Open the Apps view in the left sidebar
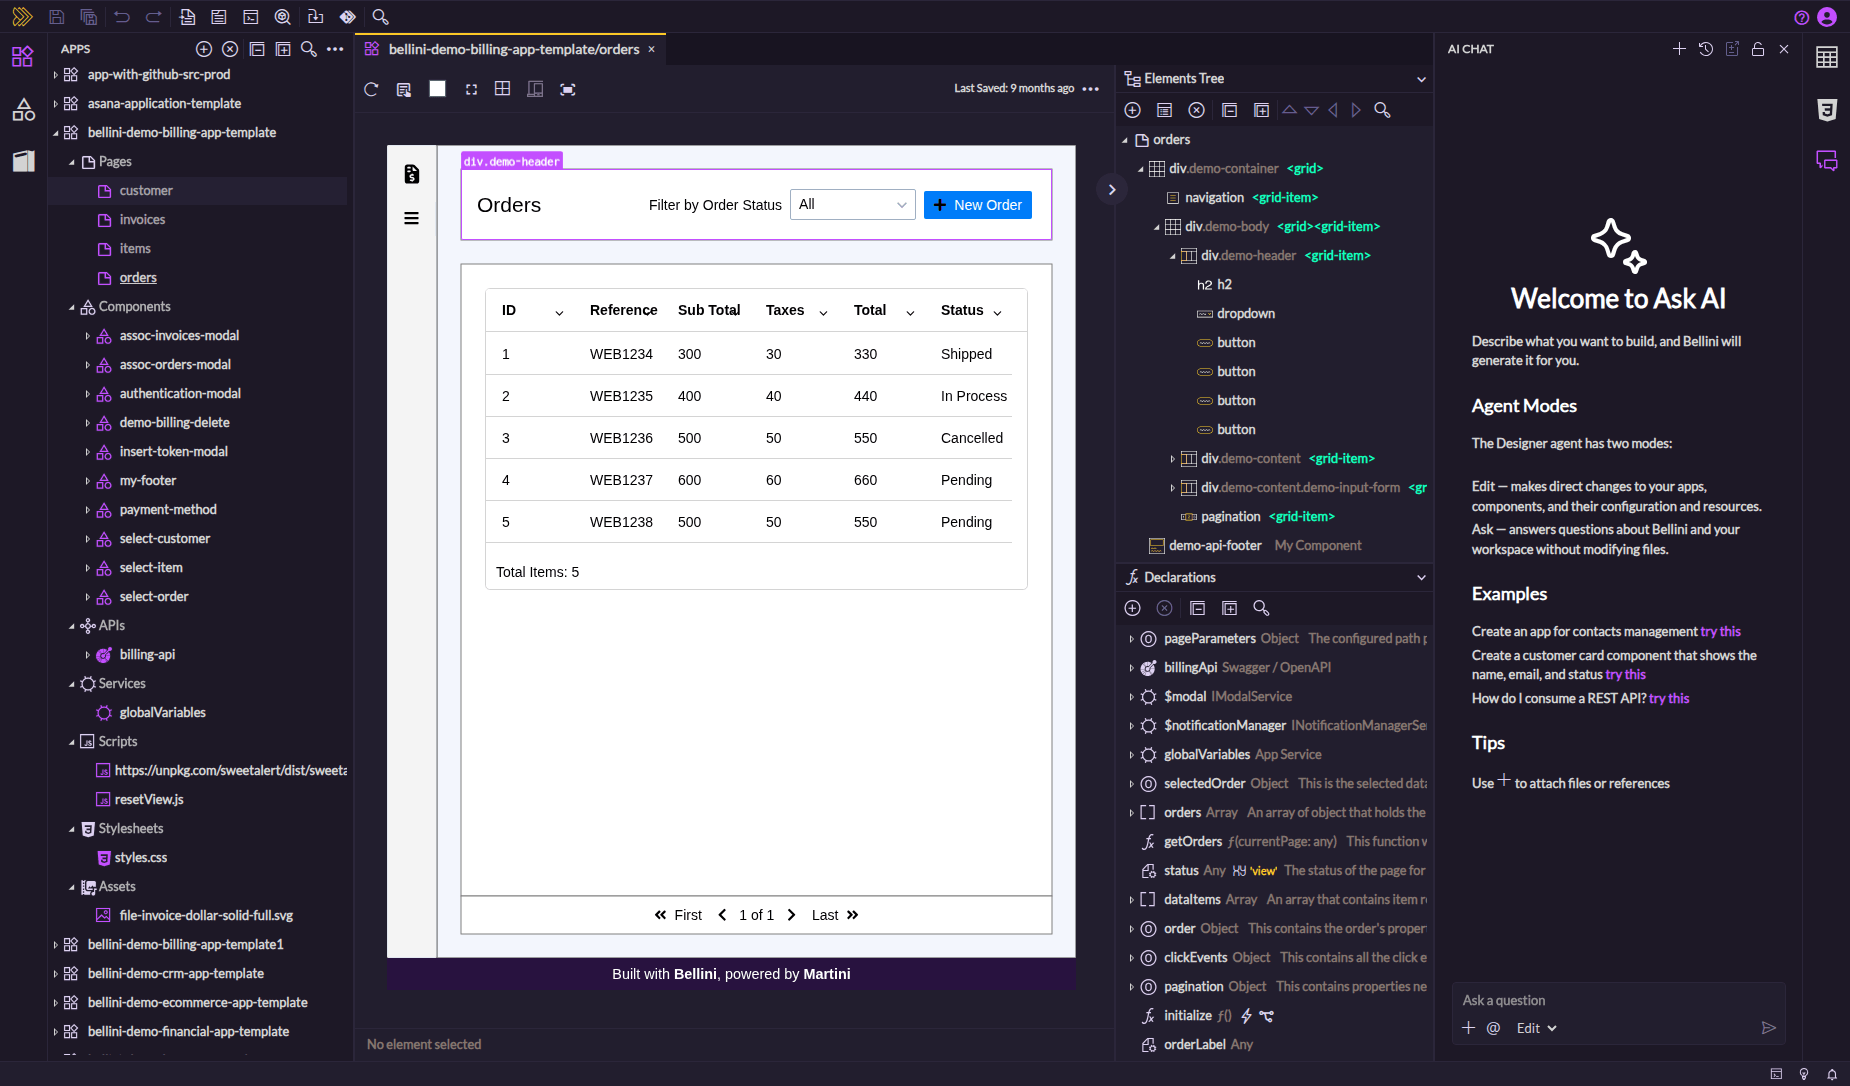Screen dimensions: 1850x1086 tap(23, 56)
